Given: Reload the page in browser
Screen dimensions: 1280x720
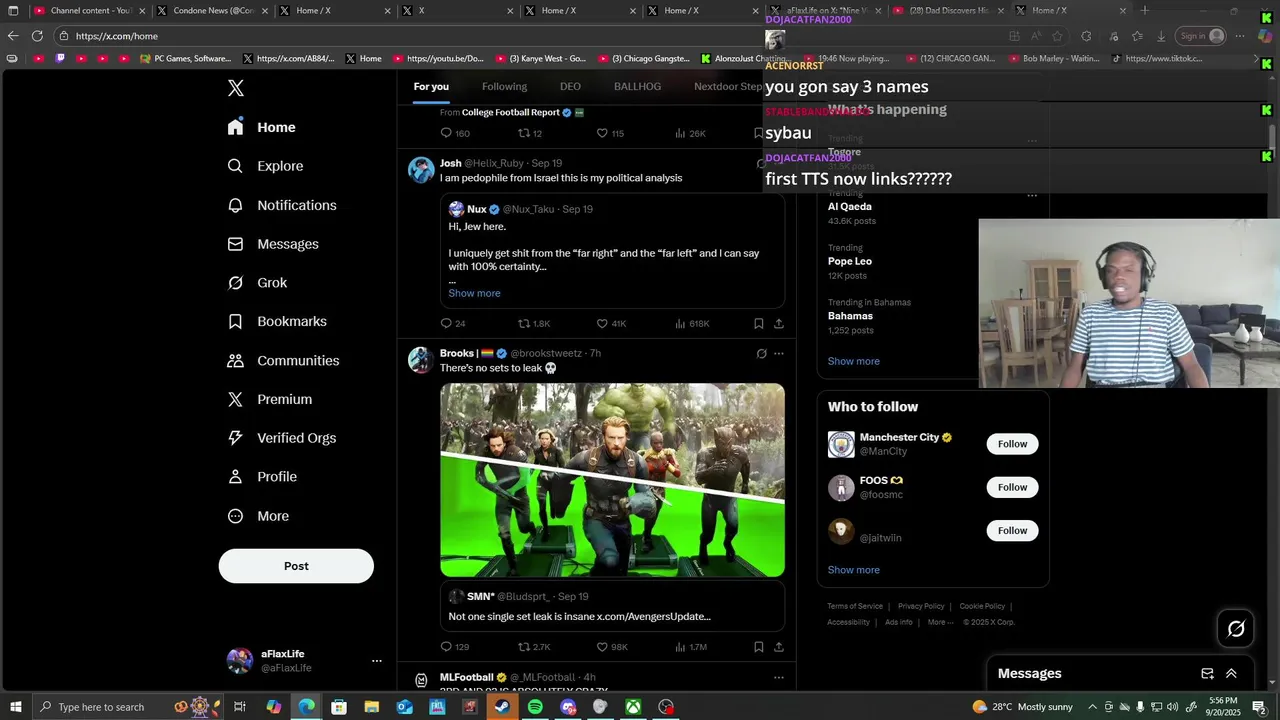Looking at the screenshot, I should [x=37, y=36].
